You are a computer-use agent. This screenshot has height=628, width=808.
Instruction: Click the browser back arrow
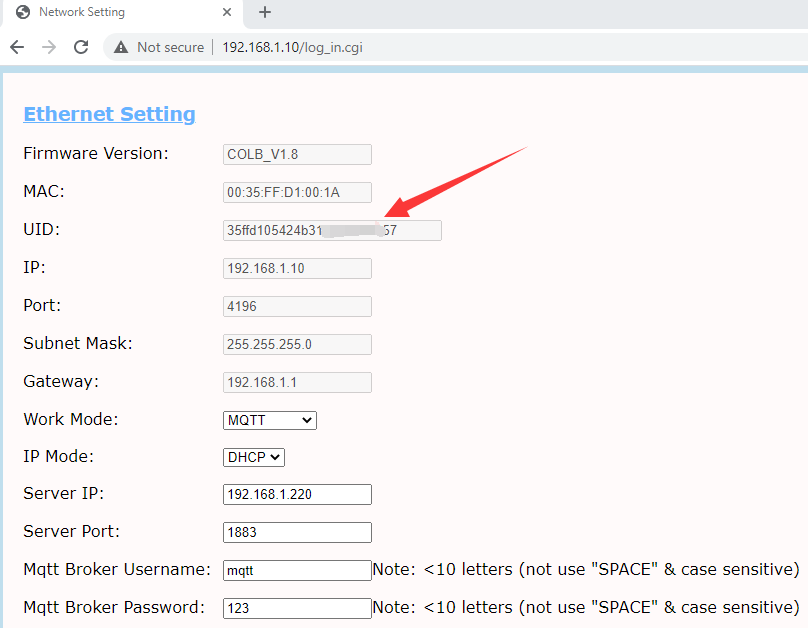pos(17,47)
